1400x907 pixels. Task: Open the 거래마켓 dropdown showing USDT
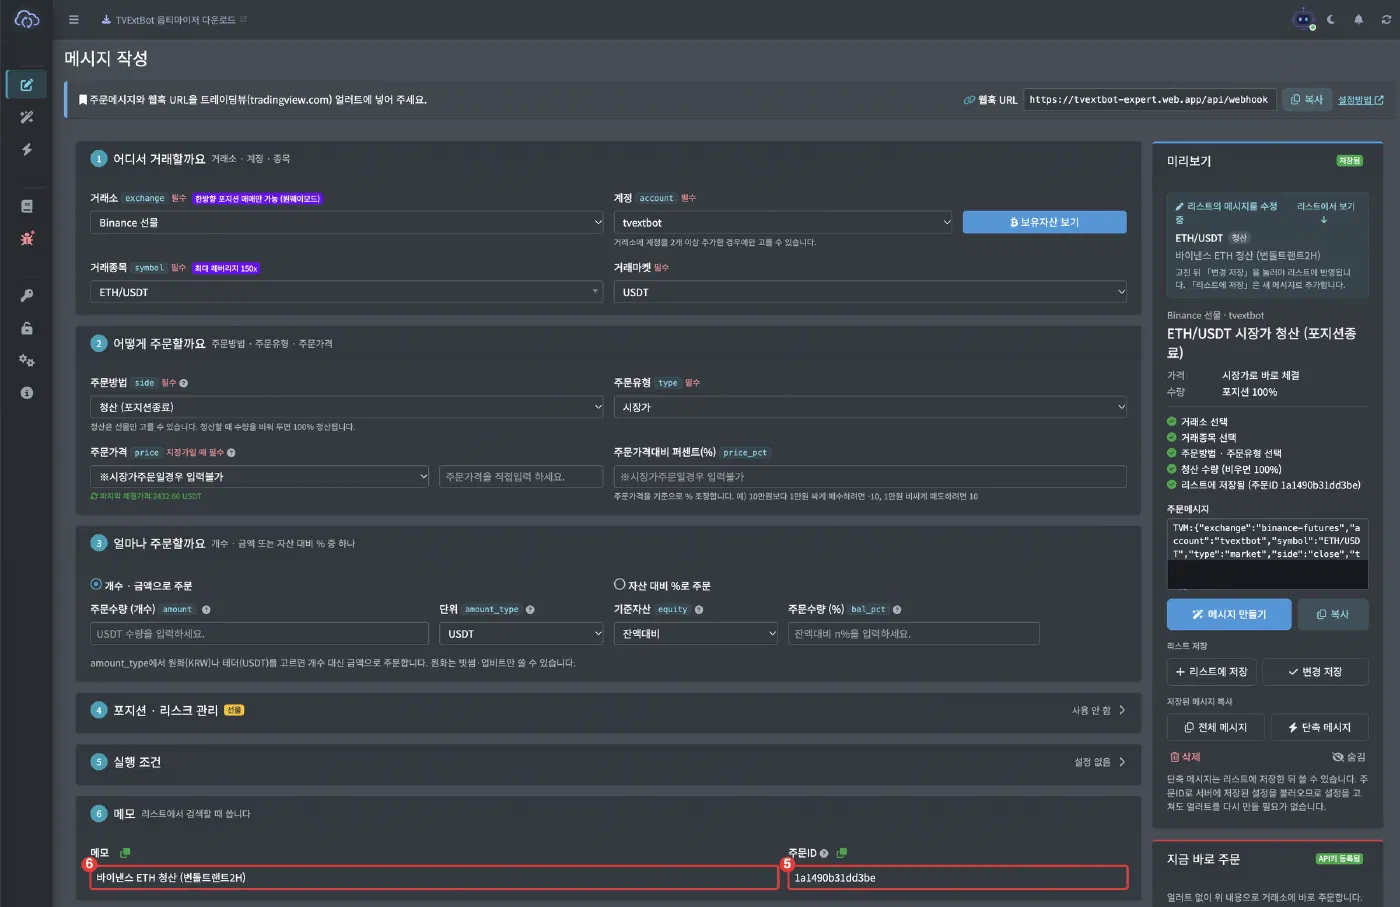point(870,292)
